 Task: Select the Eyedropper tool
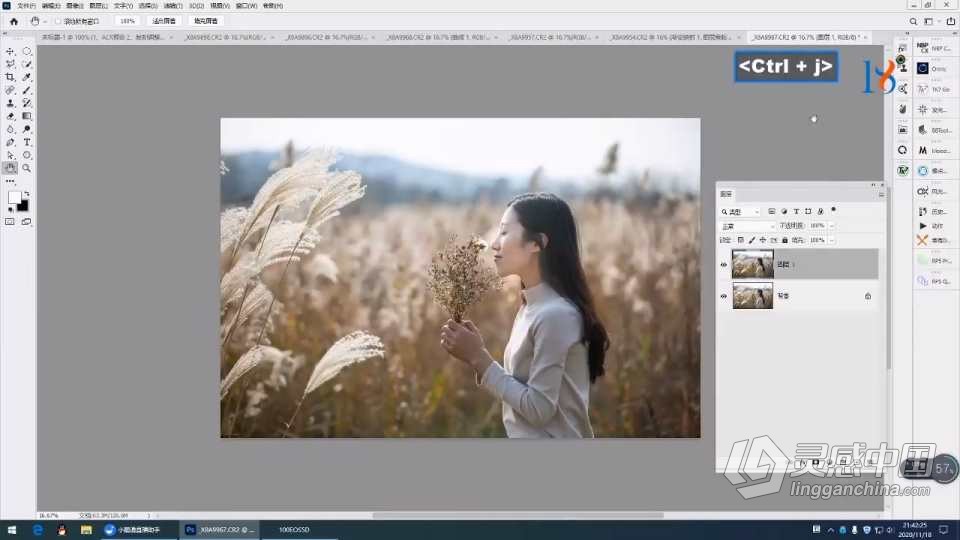coord(27,77)
